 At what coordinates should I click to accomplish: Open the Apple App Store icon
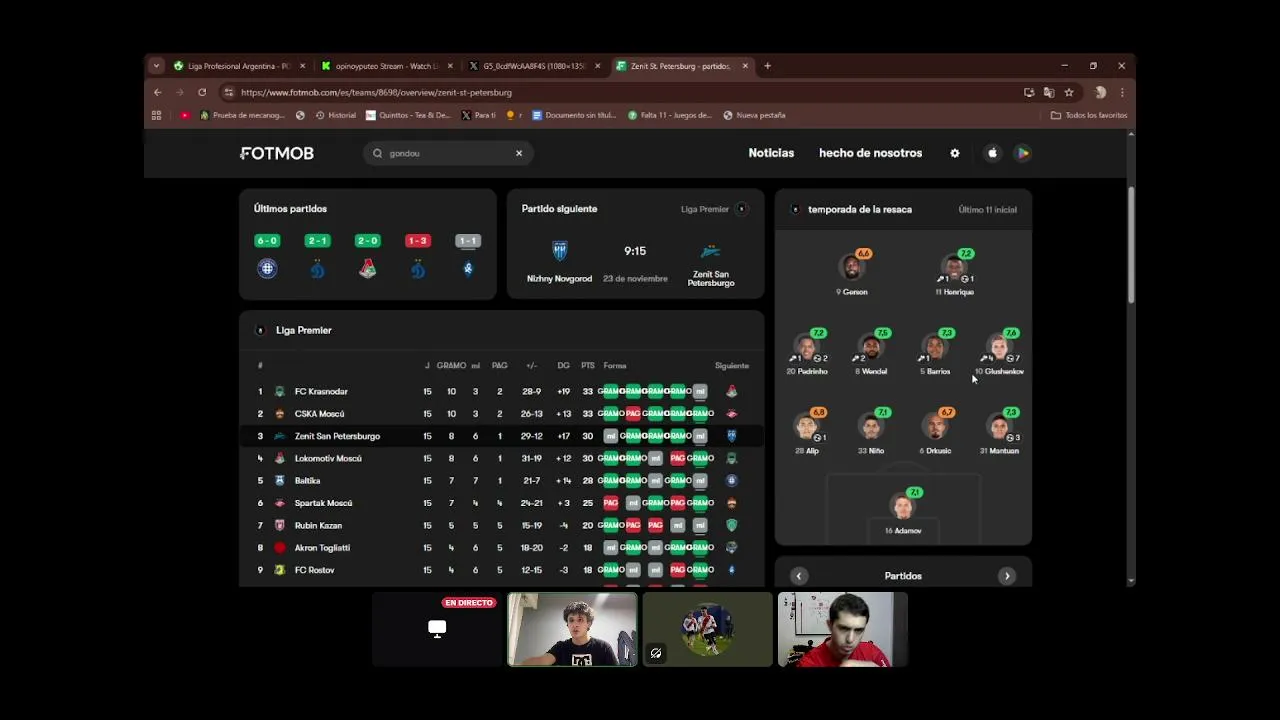(992, 153)
